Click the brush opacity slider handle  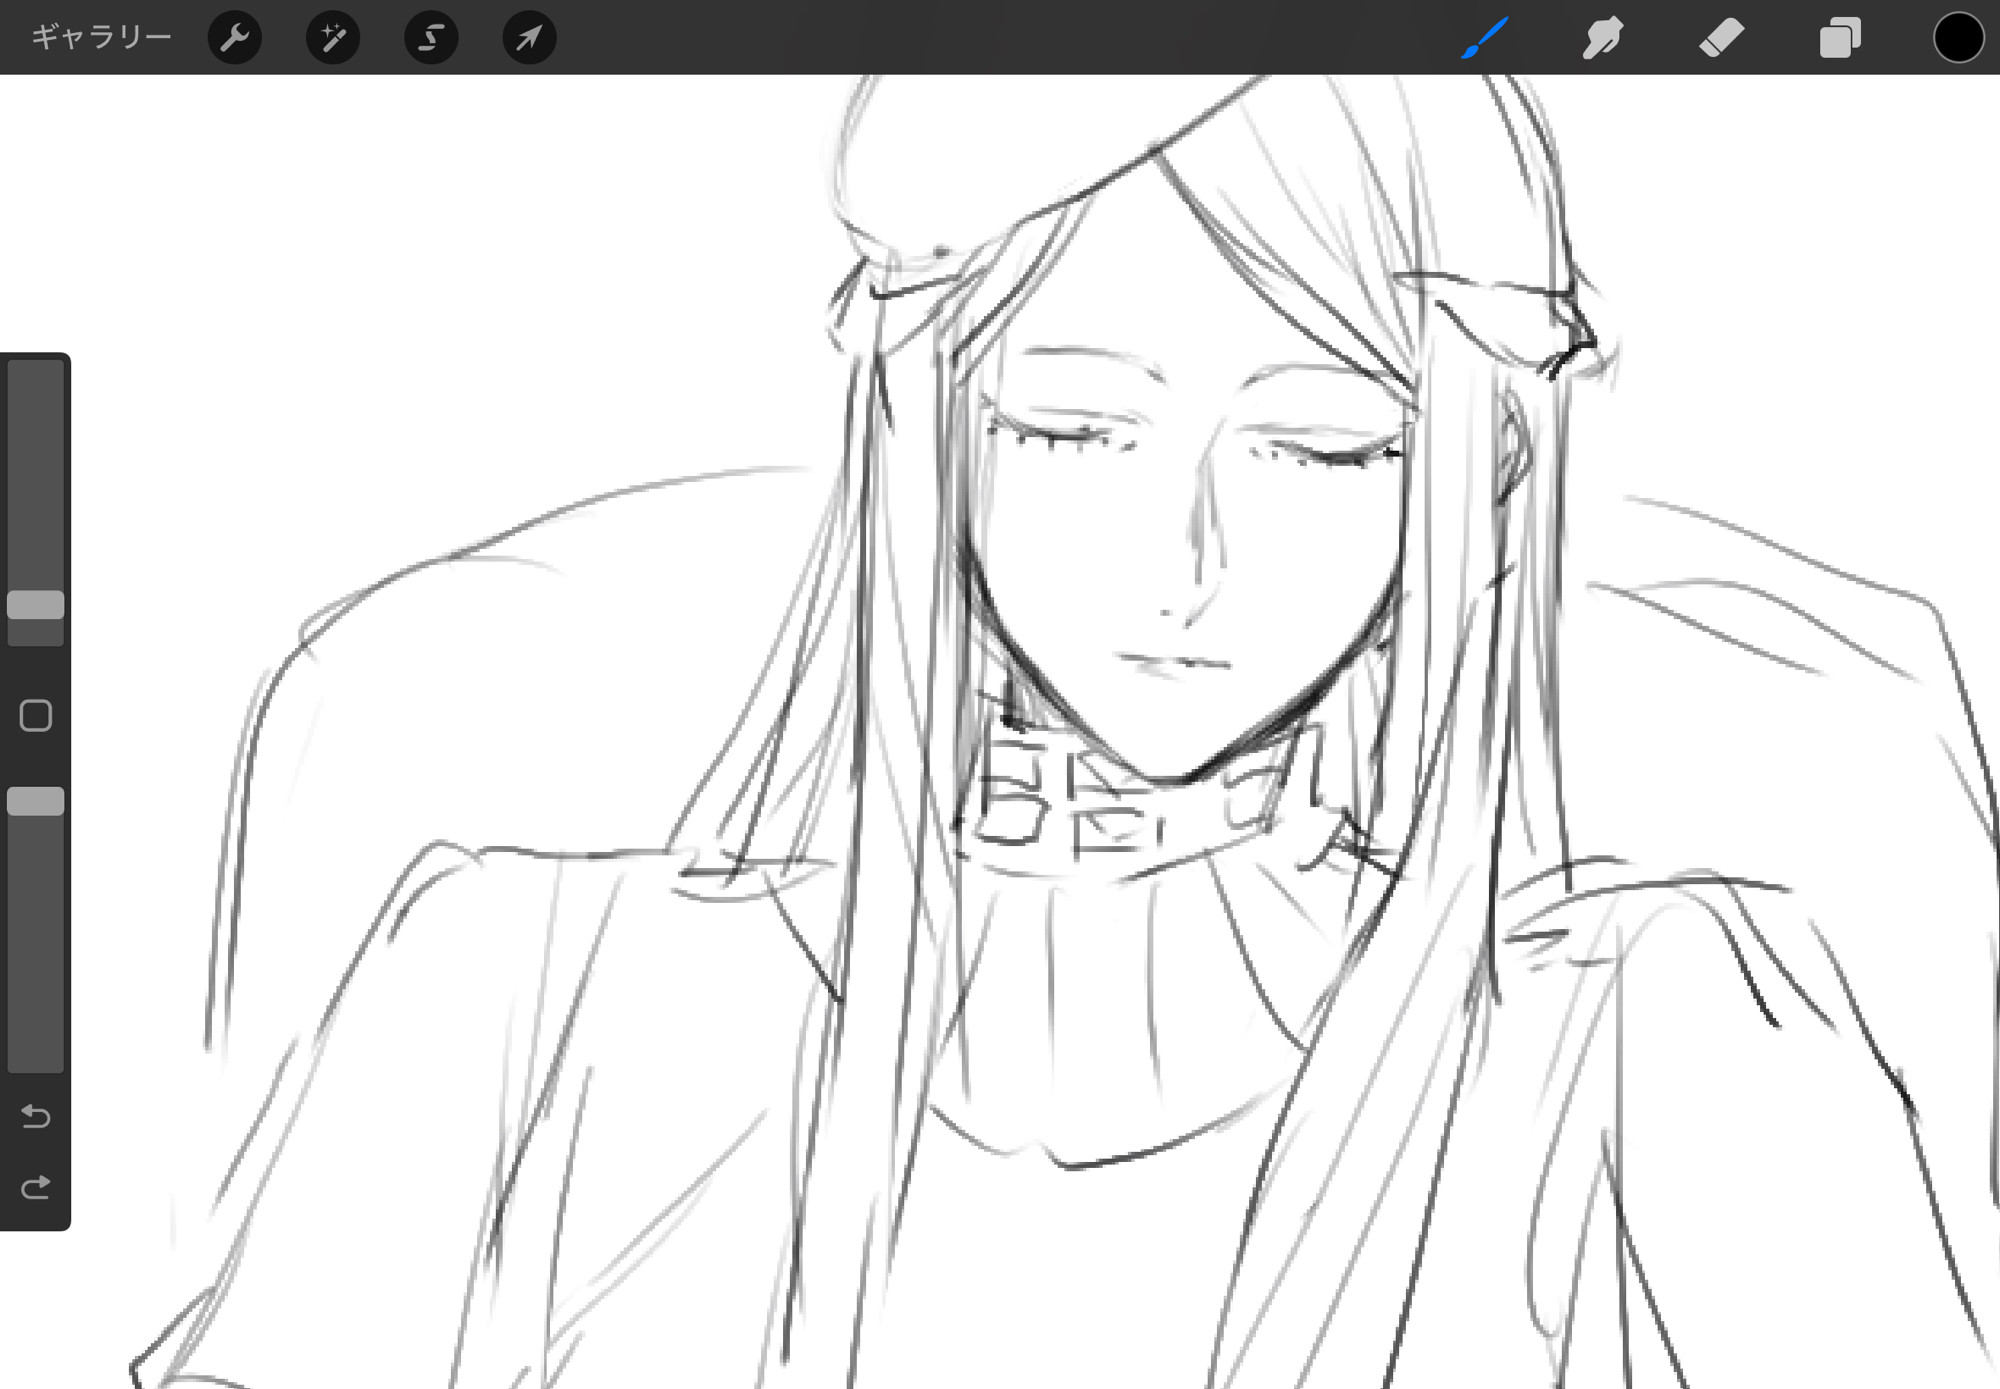36,801
